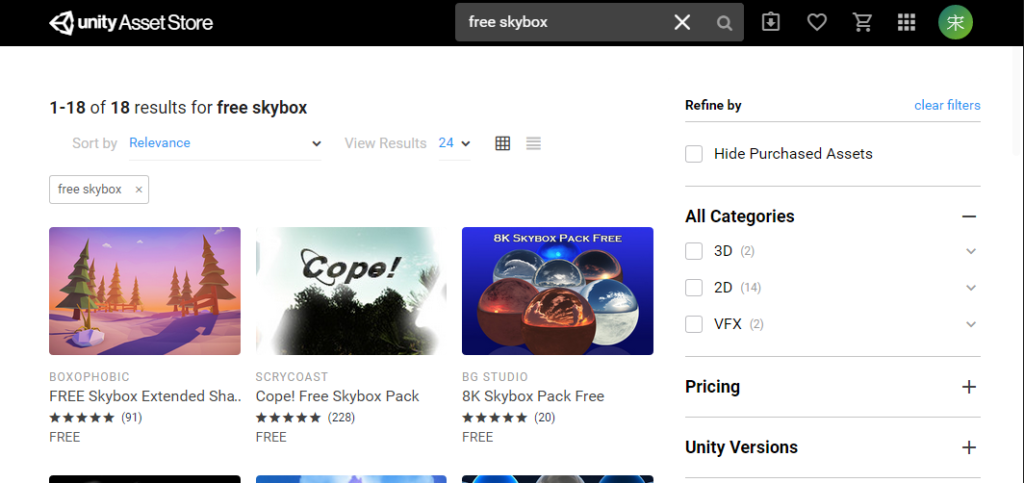The image size is (1024, 483).
Task: Switch to list view of results
Action: [533, 143]
